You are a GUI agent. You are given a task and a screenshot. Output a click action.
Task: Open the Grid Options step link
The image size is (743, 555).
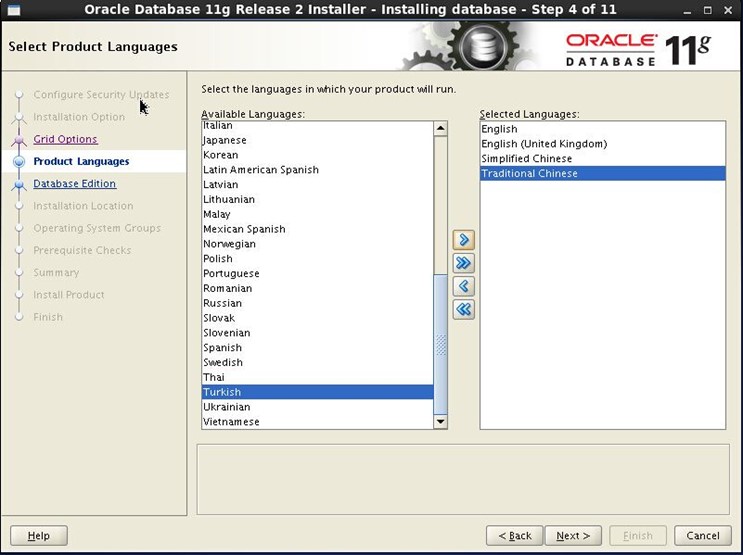(65, 139)
